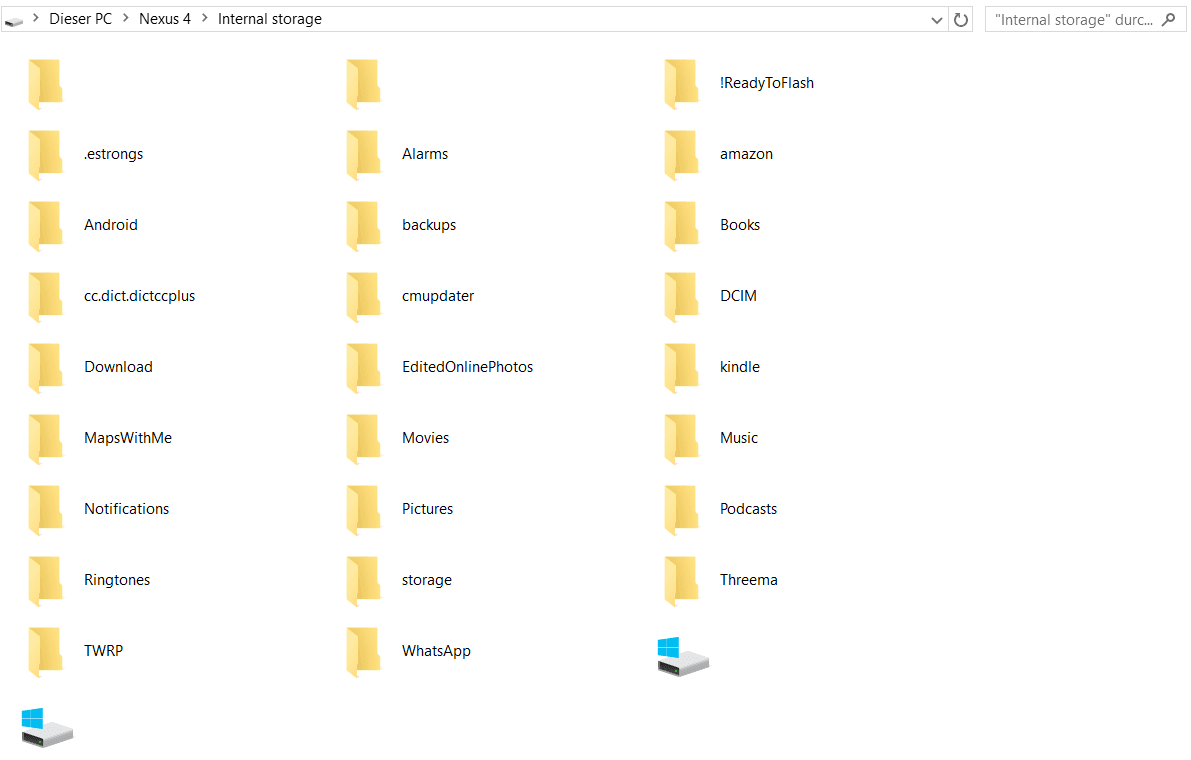Select the unnamed folder above .estrongs
Image resolution: width=1191 pixels, height=760 pixels.
[46, 84]
